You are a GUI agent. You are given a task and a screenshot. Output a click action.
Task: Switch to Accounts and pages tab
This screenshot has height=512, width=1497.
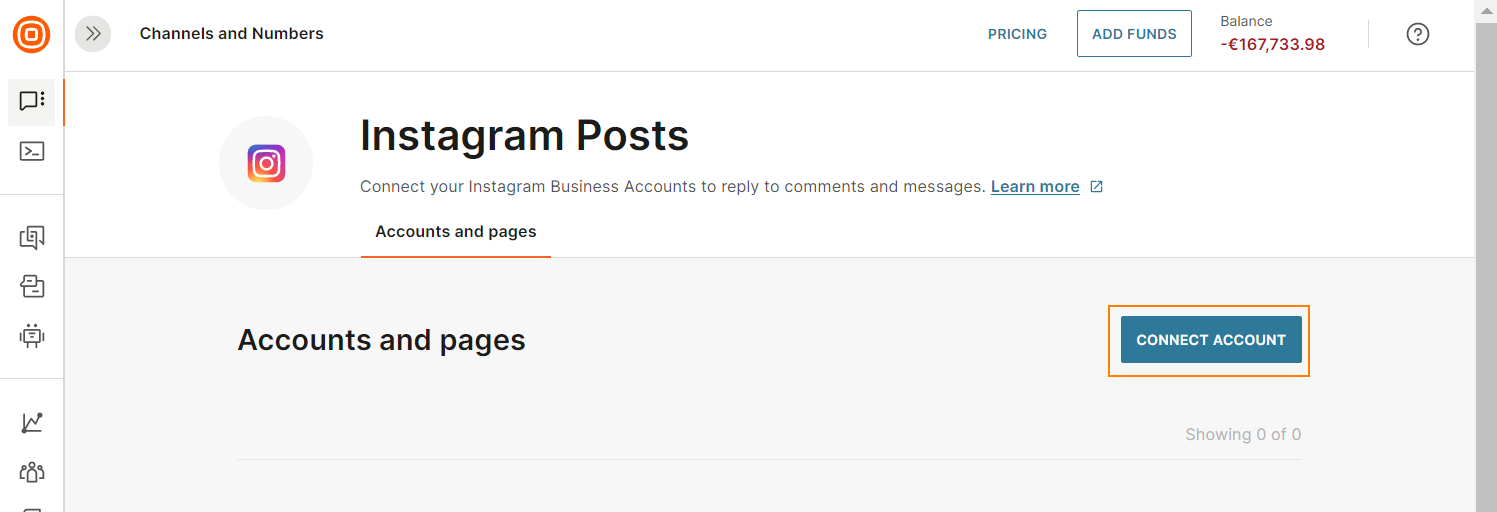tap(456, 232)
